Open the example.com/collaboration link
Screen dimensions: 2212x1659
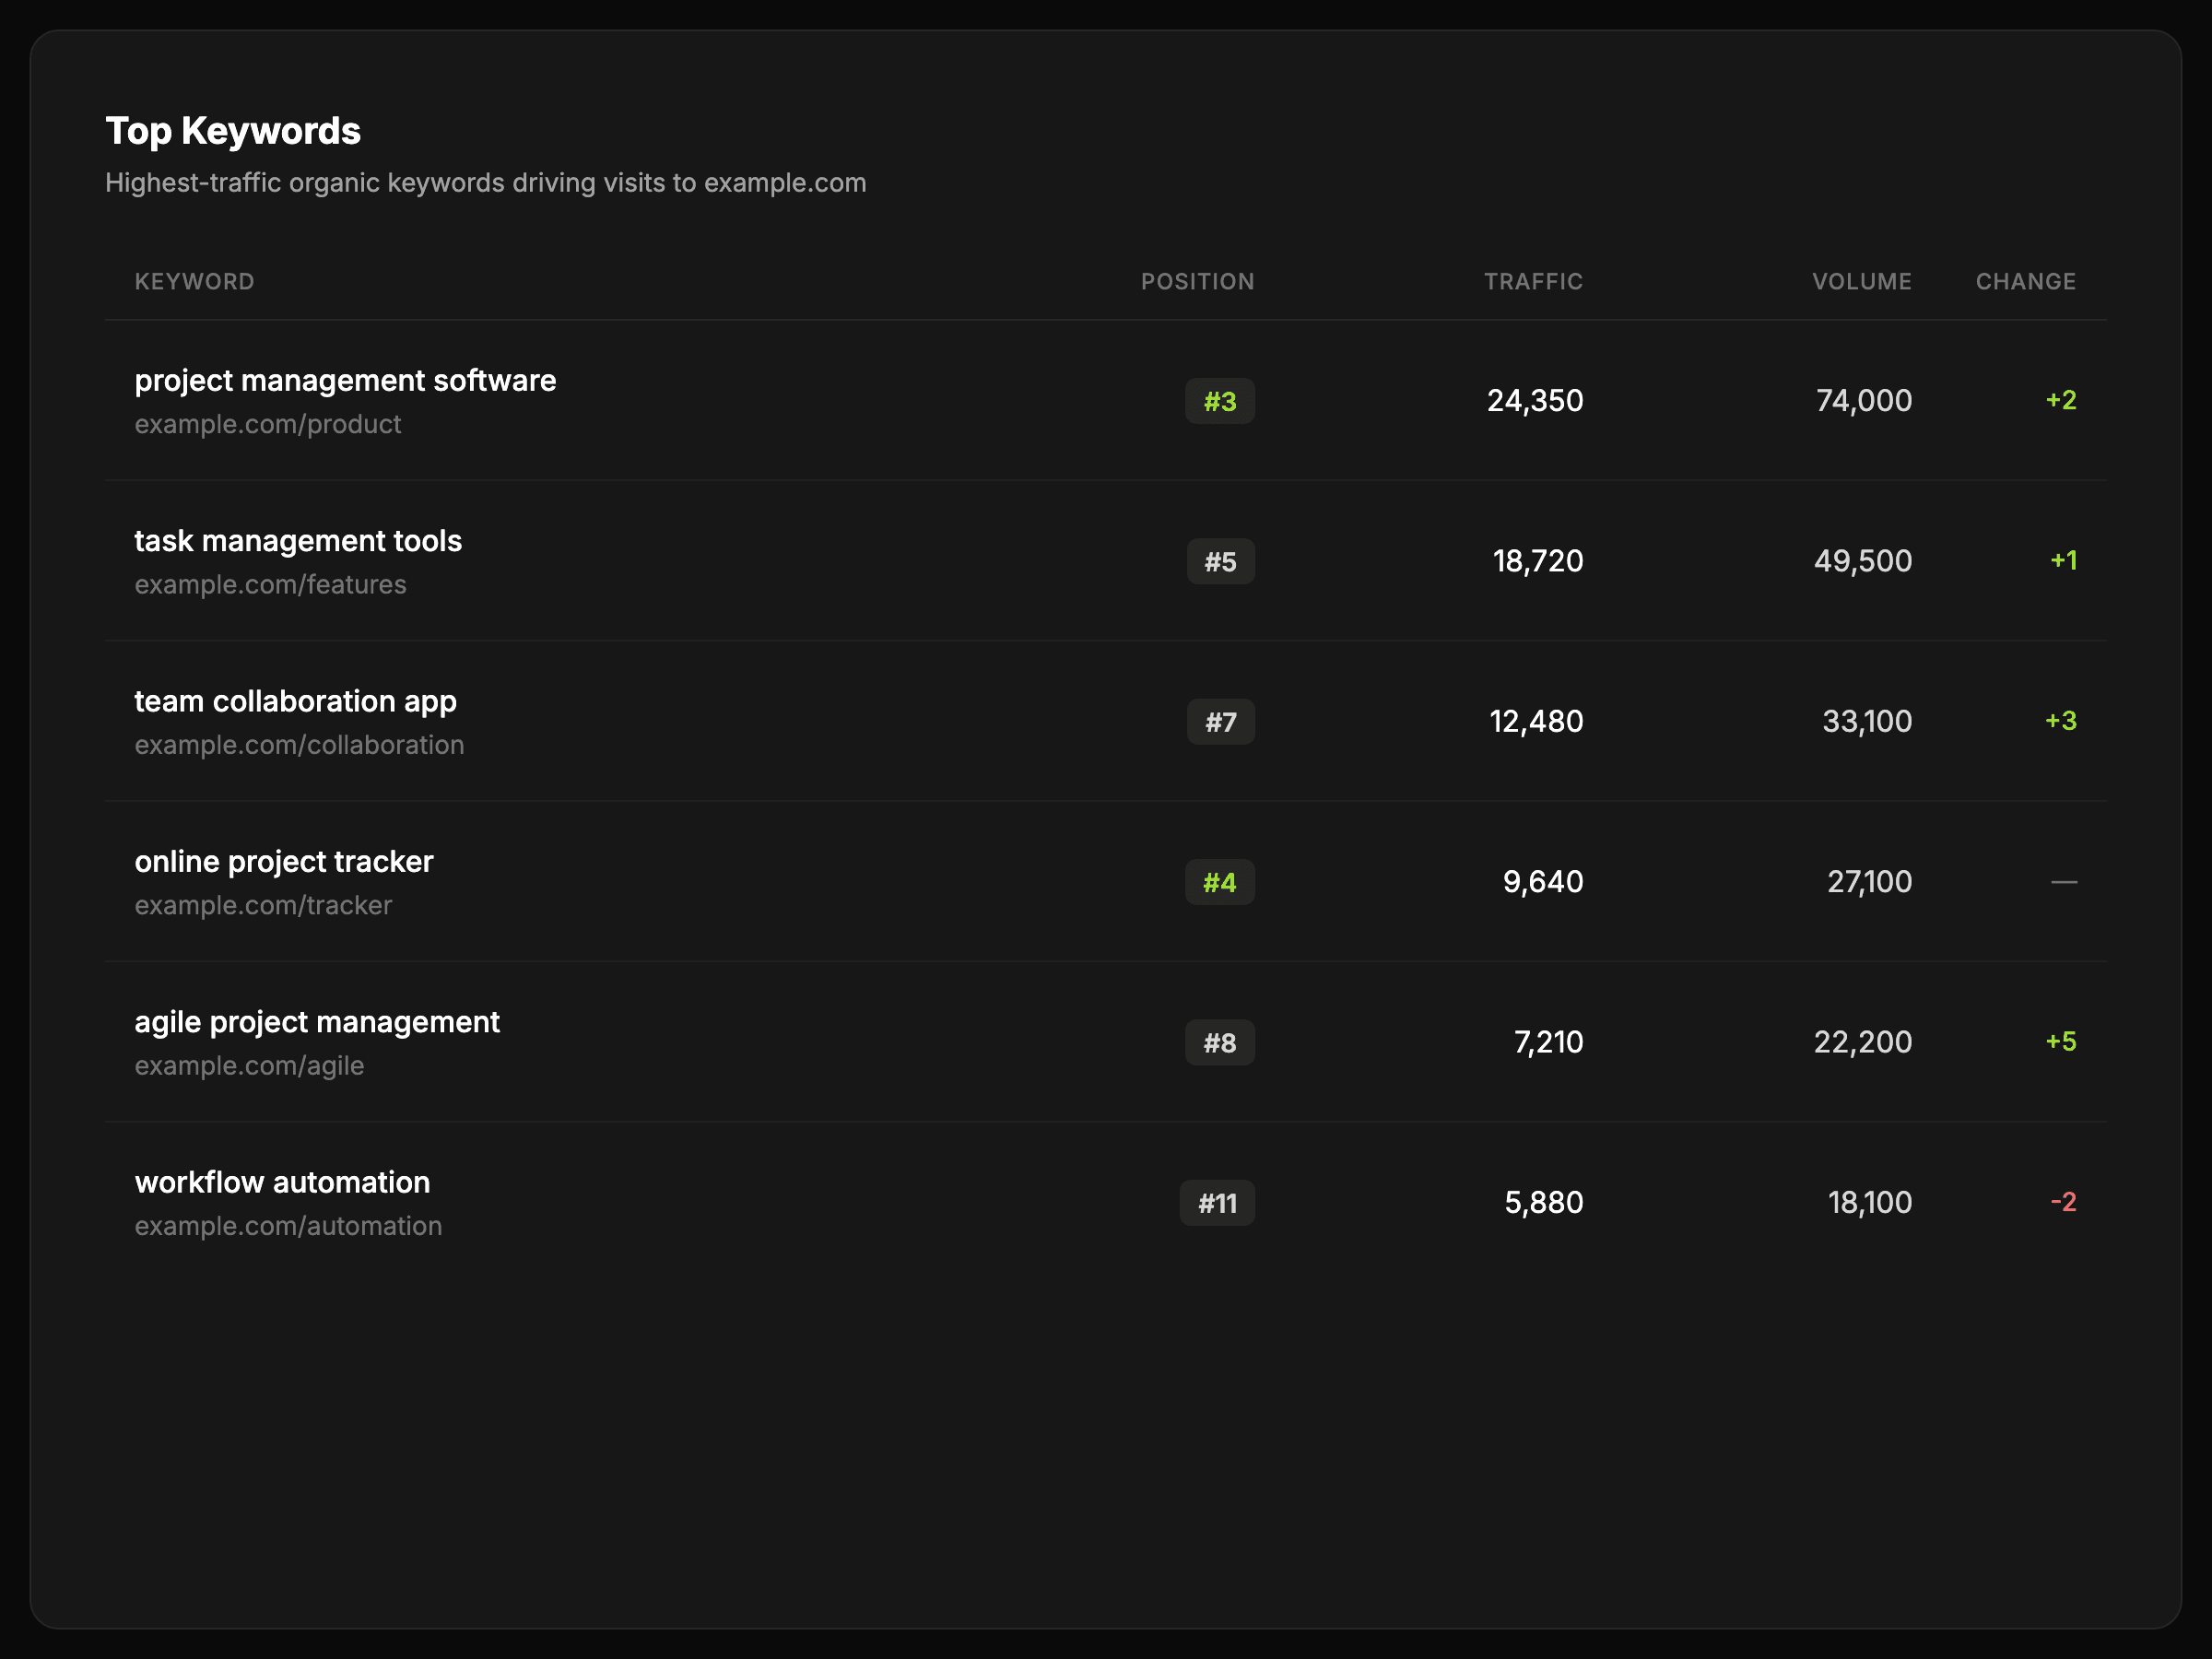coord(299,745)
